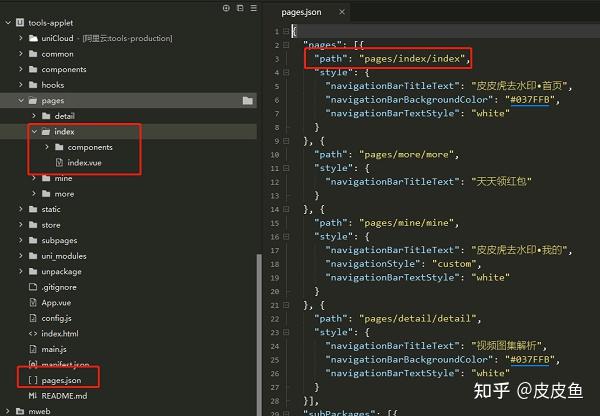The height and width of the screenshot is (416, 600).
Task: Toggle the code fold marker on line 11
Action: [x=286, y=168]
